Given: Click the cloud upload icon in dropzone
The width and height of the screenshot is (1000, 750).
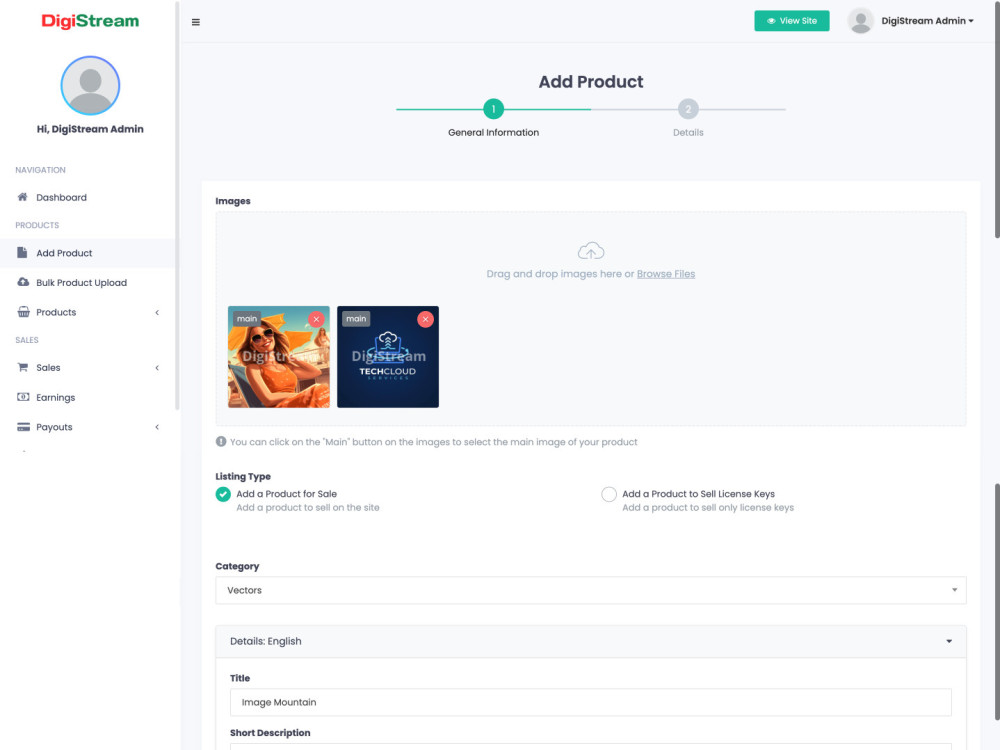Looking at the screenshot, I should coord(591,251).
